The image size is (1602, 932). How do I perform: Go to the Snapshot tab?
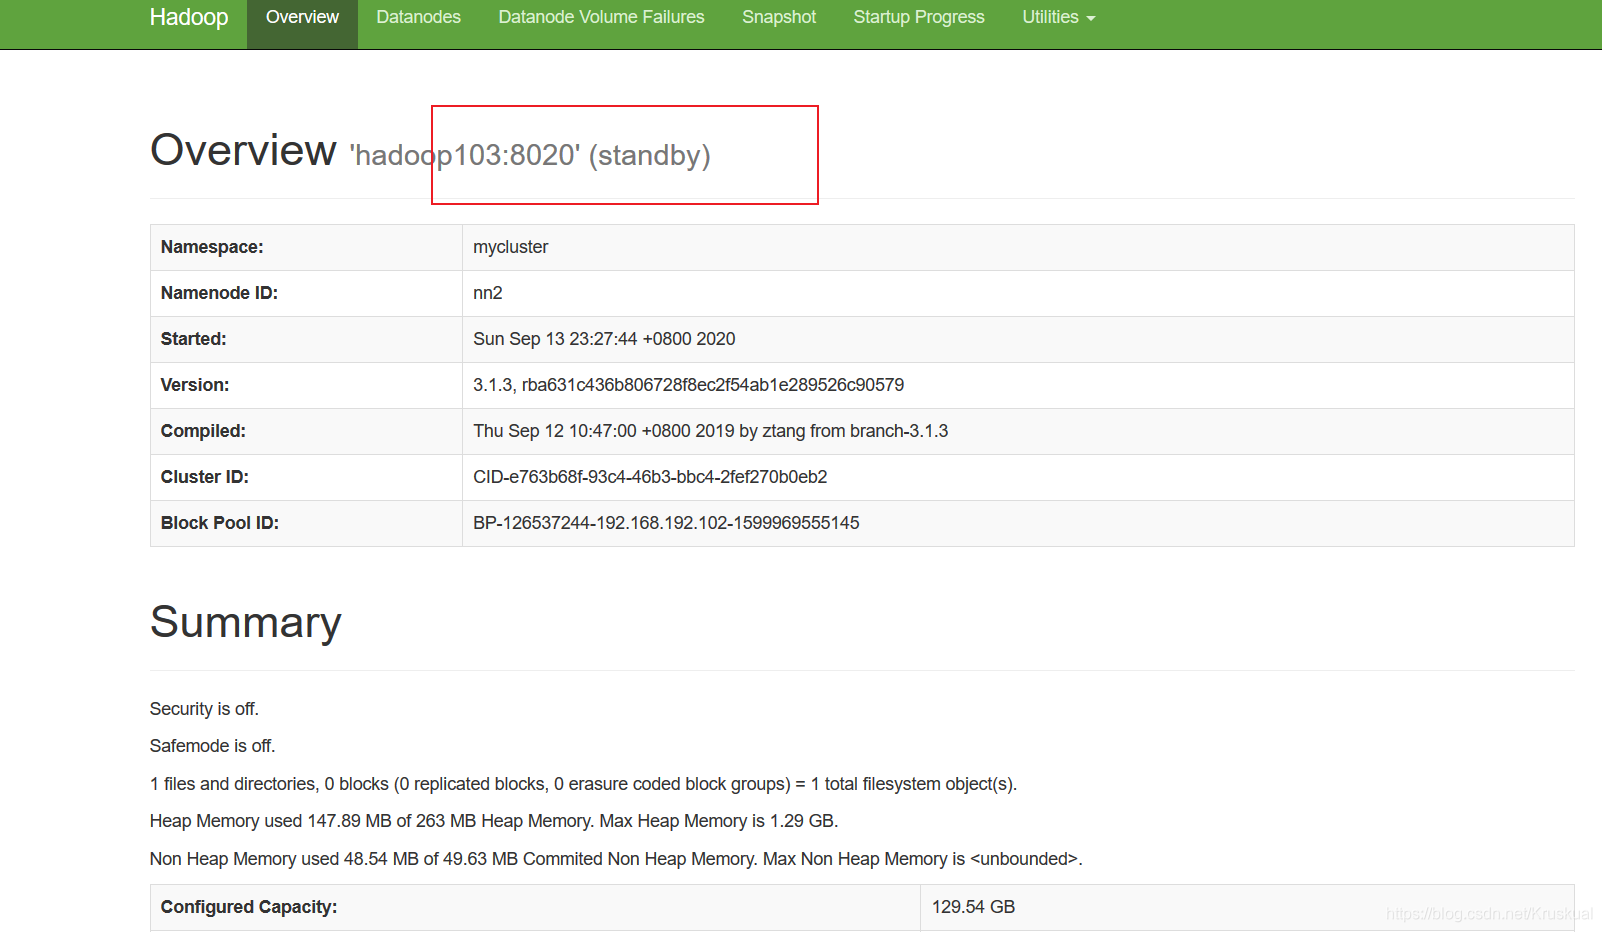pyautogui.click(x=779, y=17)
